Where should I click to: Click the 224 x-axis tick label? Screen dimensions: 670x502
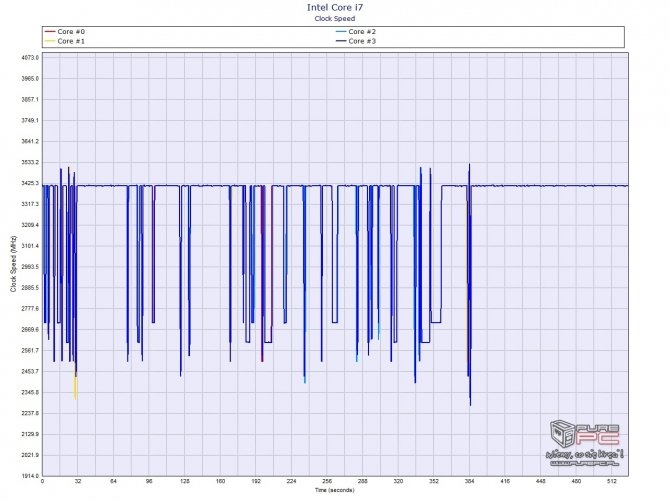[x=291, y=481]
